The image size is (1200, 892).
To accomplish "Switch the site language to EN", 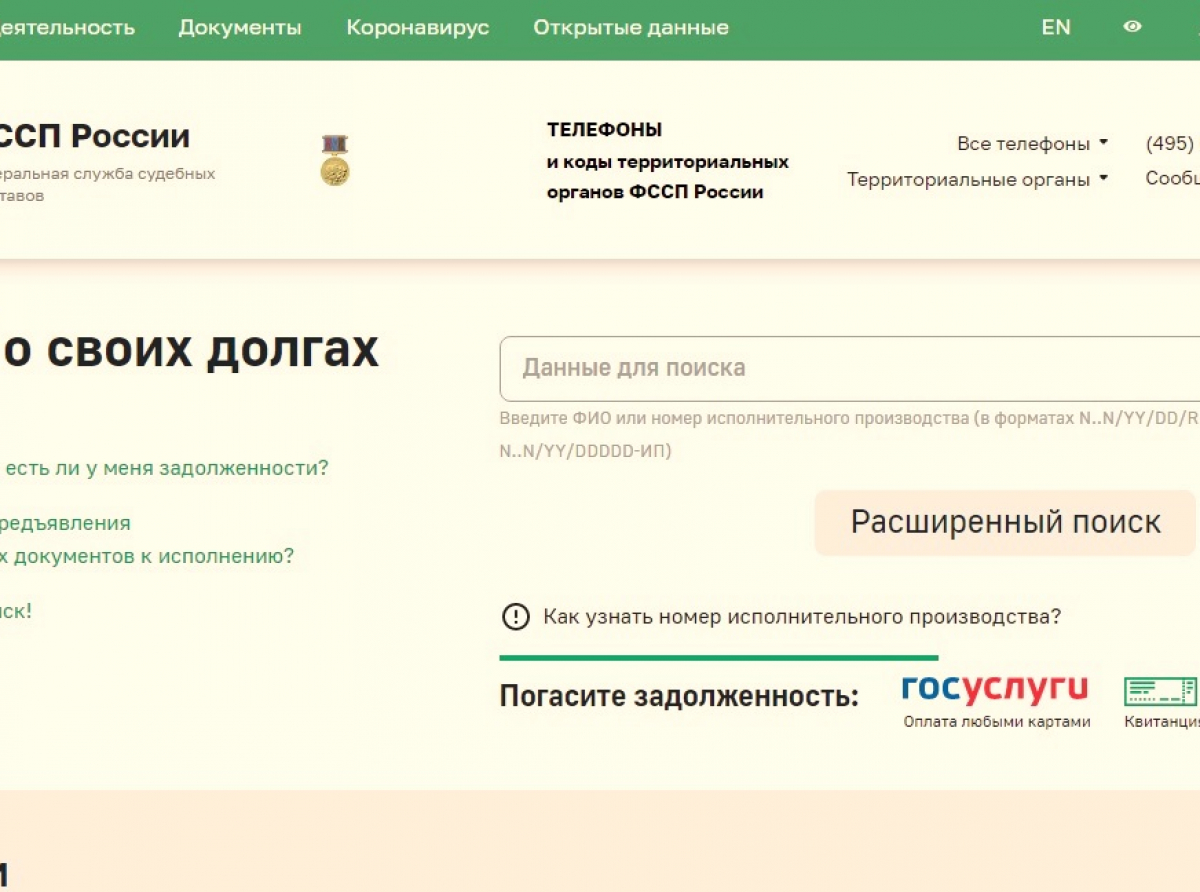I will [x=1056, y=27].
